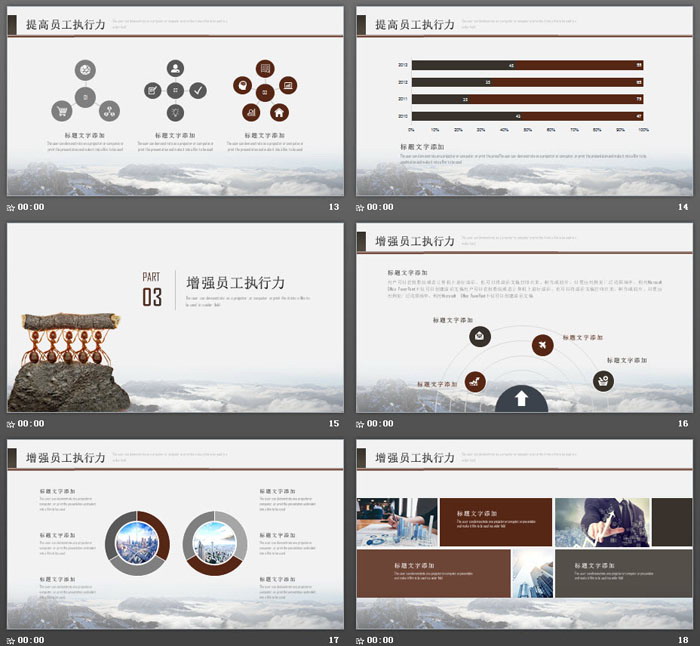Click the shopping cart icon on slide 13
The image size is (700, 646).
point(62,111)
